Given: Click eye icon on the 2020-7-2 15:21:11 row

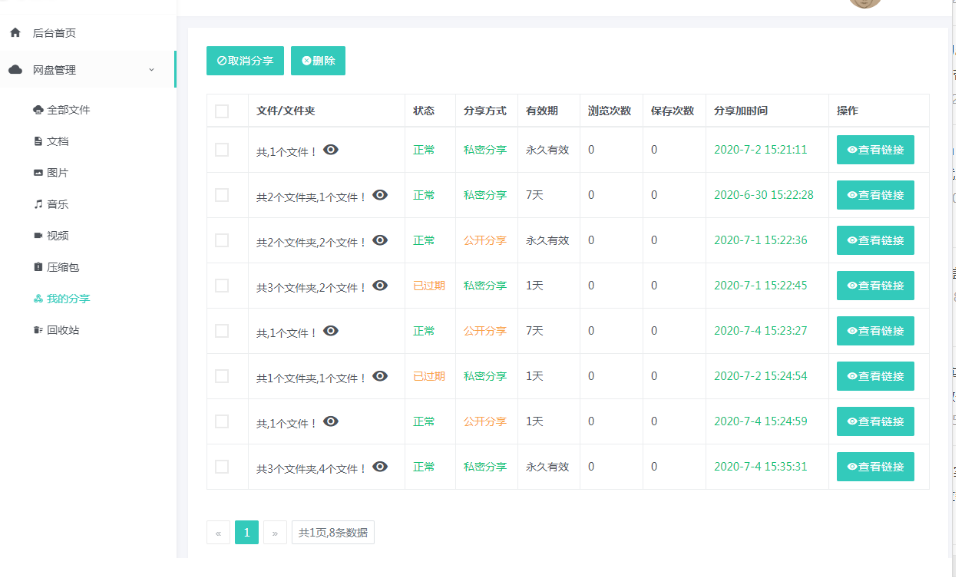Looking at the screenshot, I should (331, 150).
